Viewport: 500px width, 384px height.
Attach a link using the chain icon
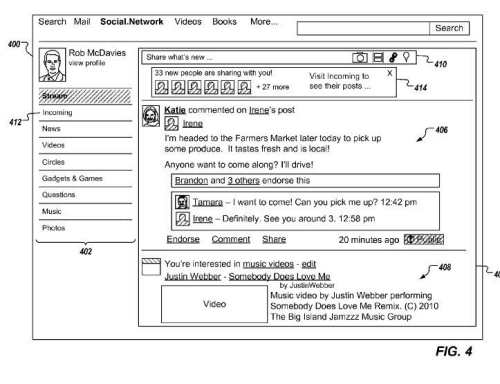(x=393, y=57)
